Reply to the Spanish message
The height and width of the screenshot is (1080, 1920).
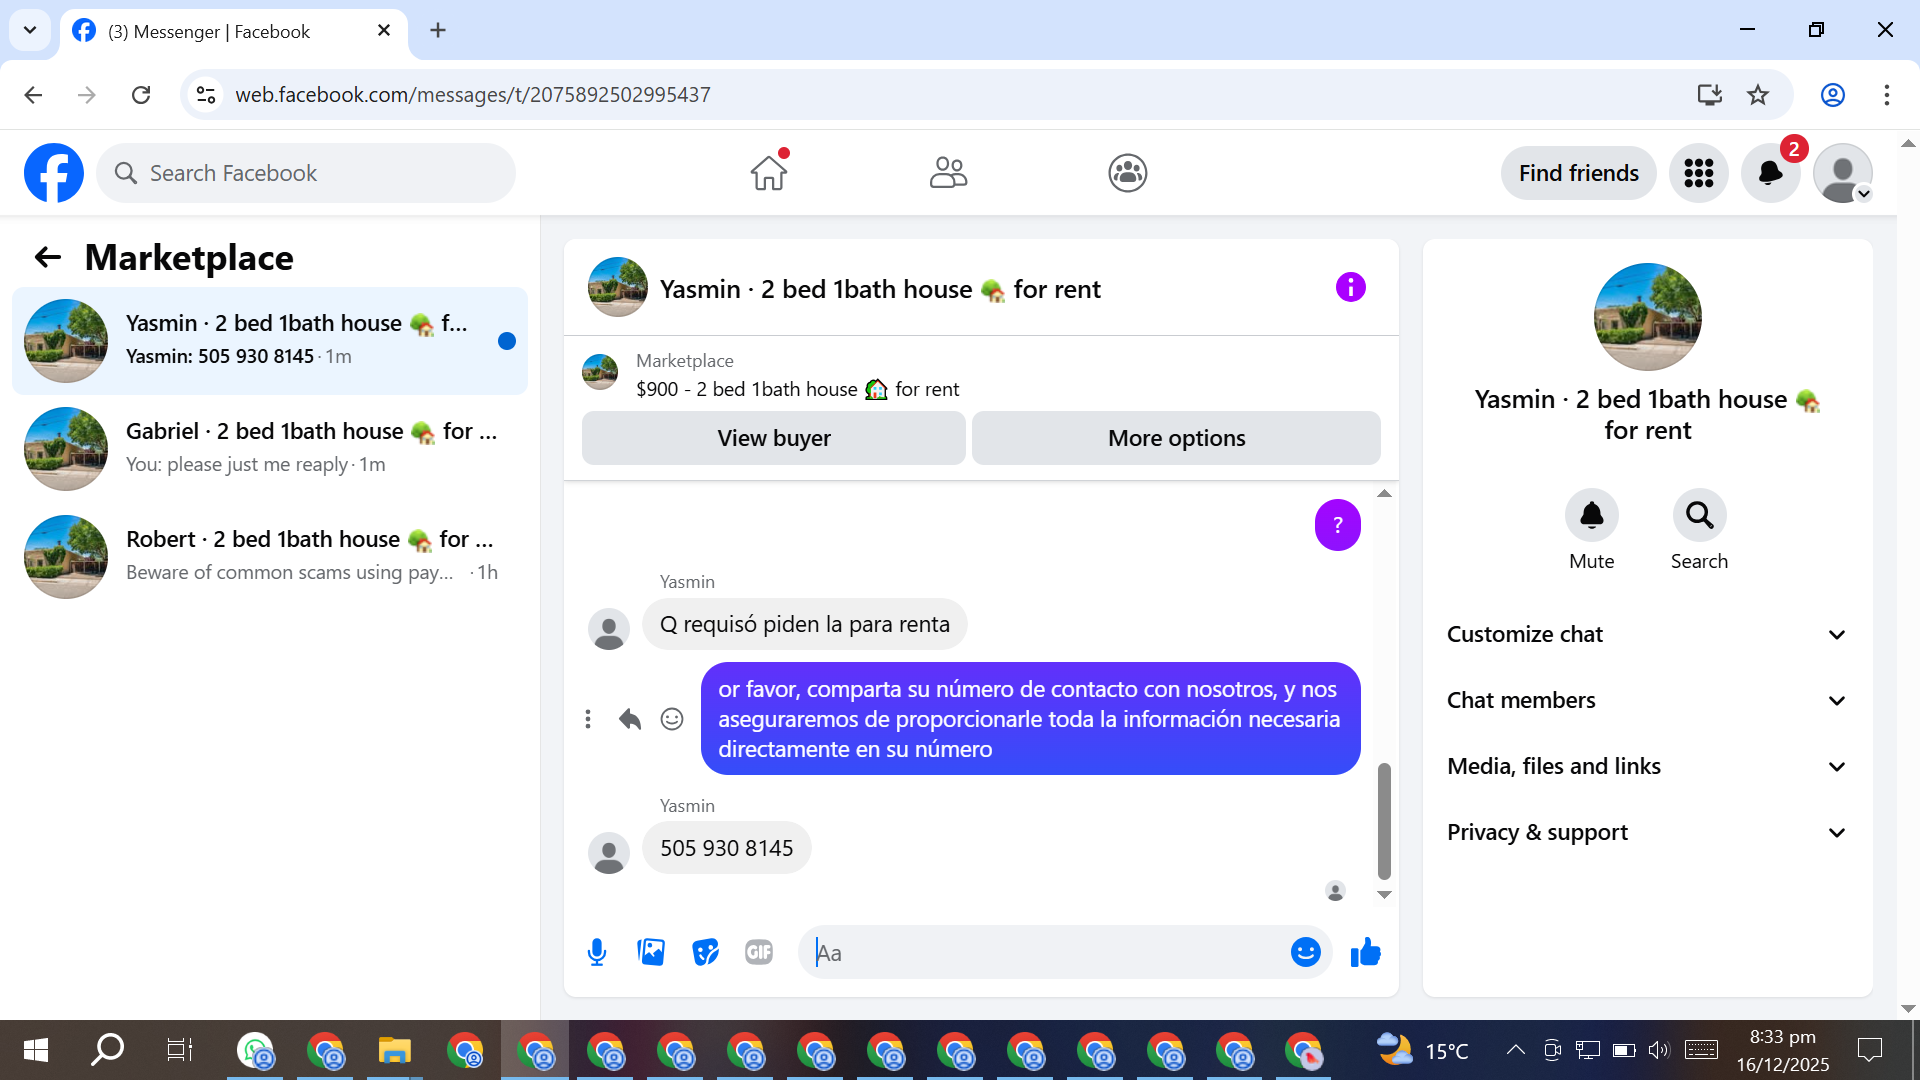[x=630, y=719]
